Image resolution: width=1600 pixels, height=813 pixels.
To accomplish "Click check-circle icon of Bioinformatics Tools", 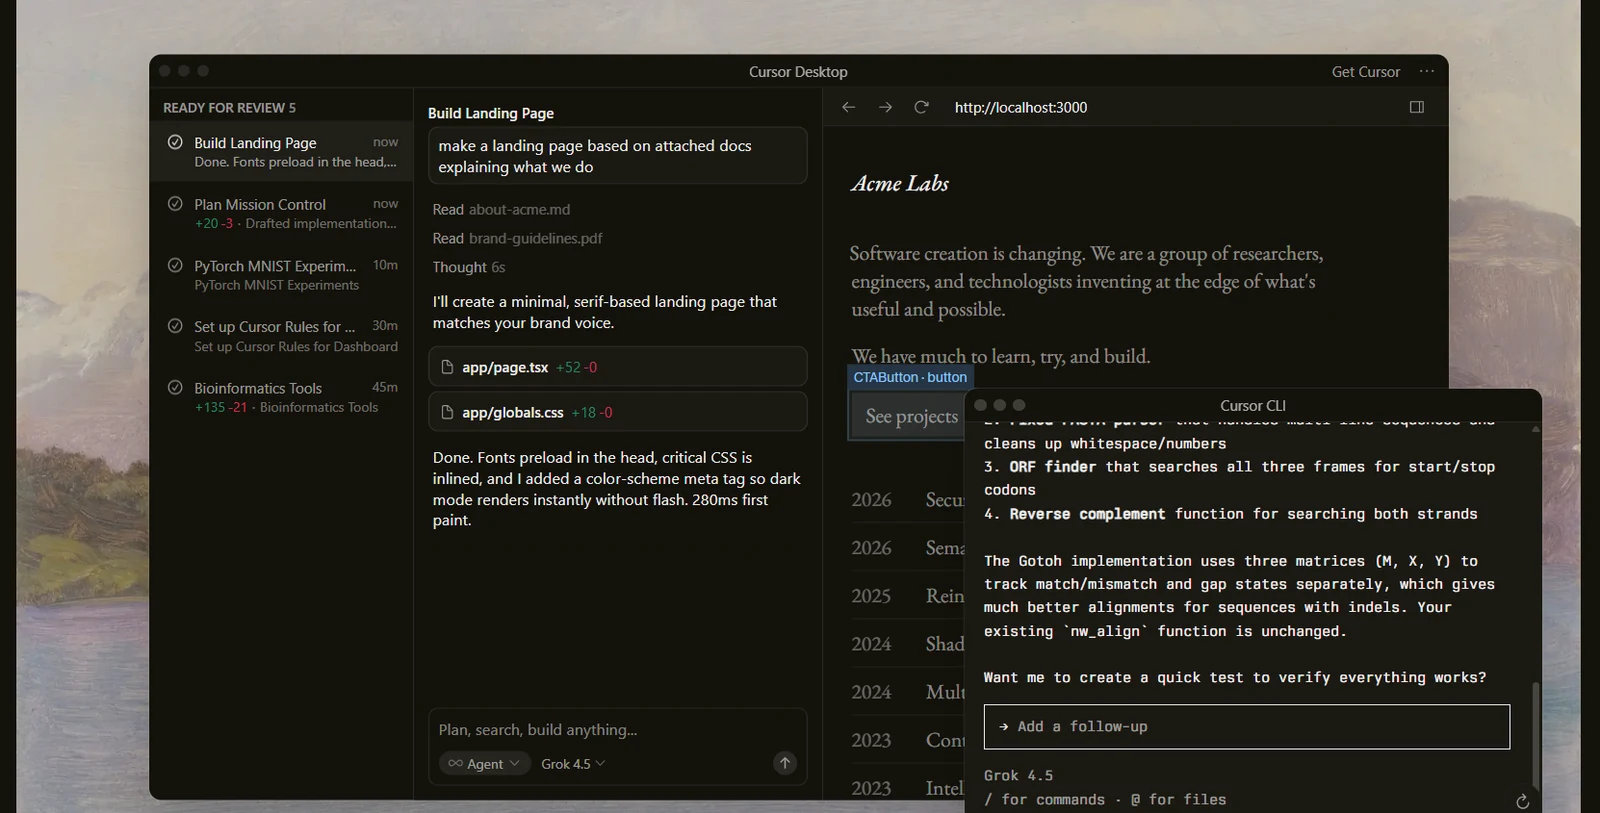I will pyautogui.click(x=175, y=387).
